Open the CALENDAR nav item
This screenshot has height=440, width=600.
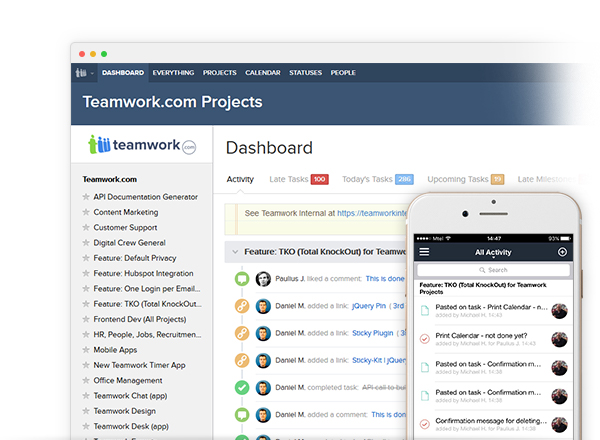(263, 73)
